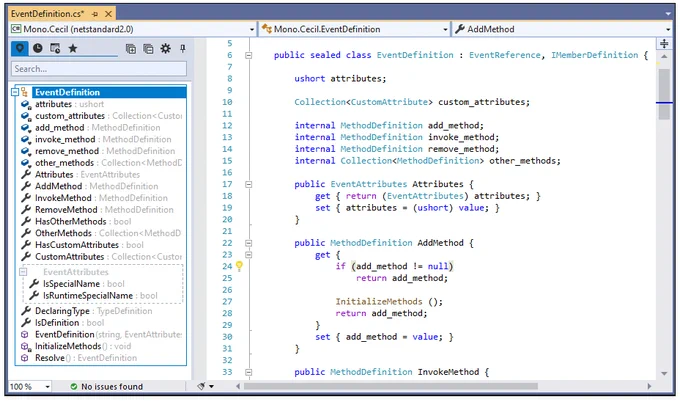Open the AddMethod member dropdown

pos(562,29)
